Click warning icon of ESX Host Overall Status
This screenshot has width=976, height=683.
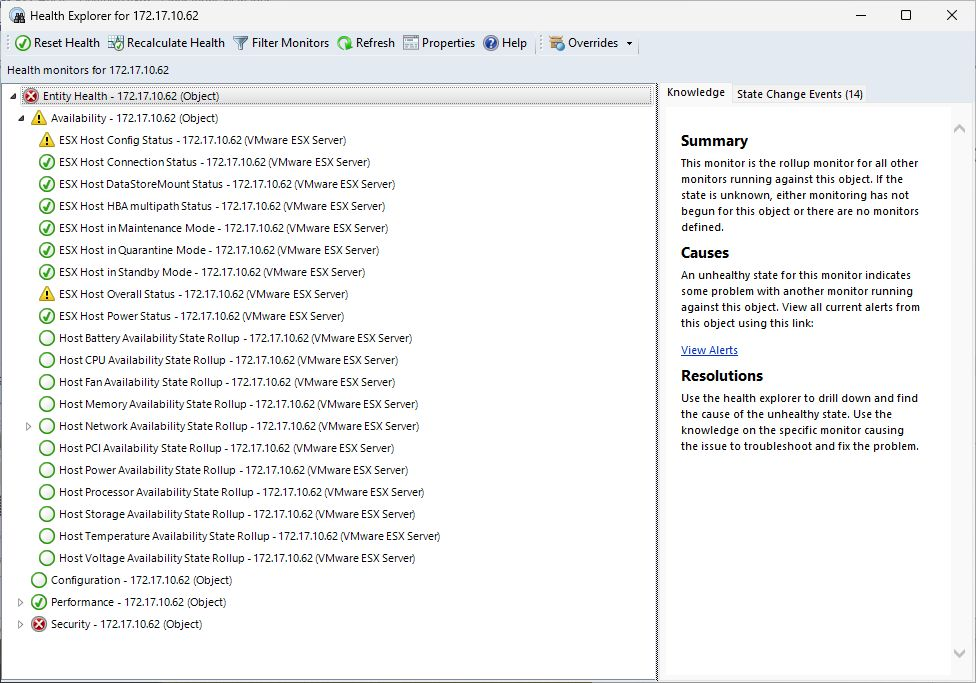[x=47, y=294]
